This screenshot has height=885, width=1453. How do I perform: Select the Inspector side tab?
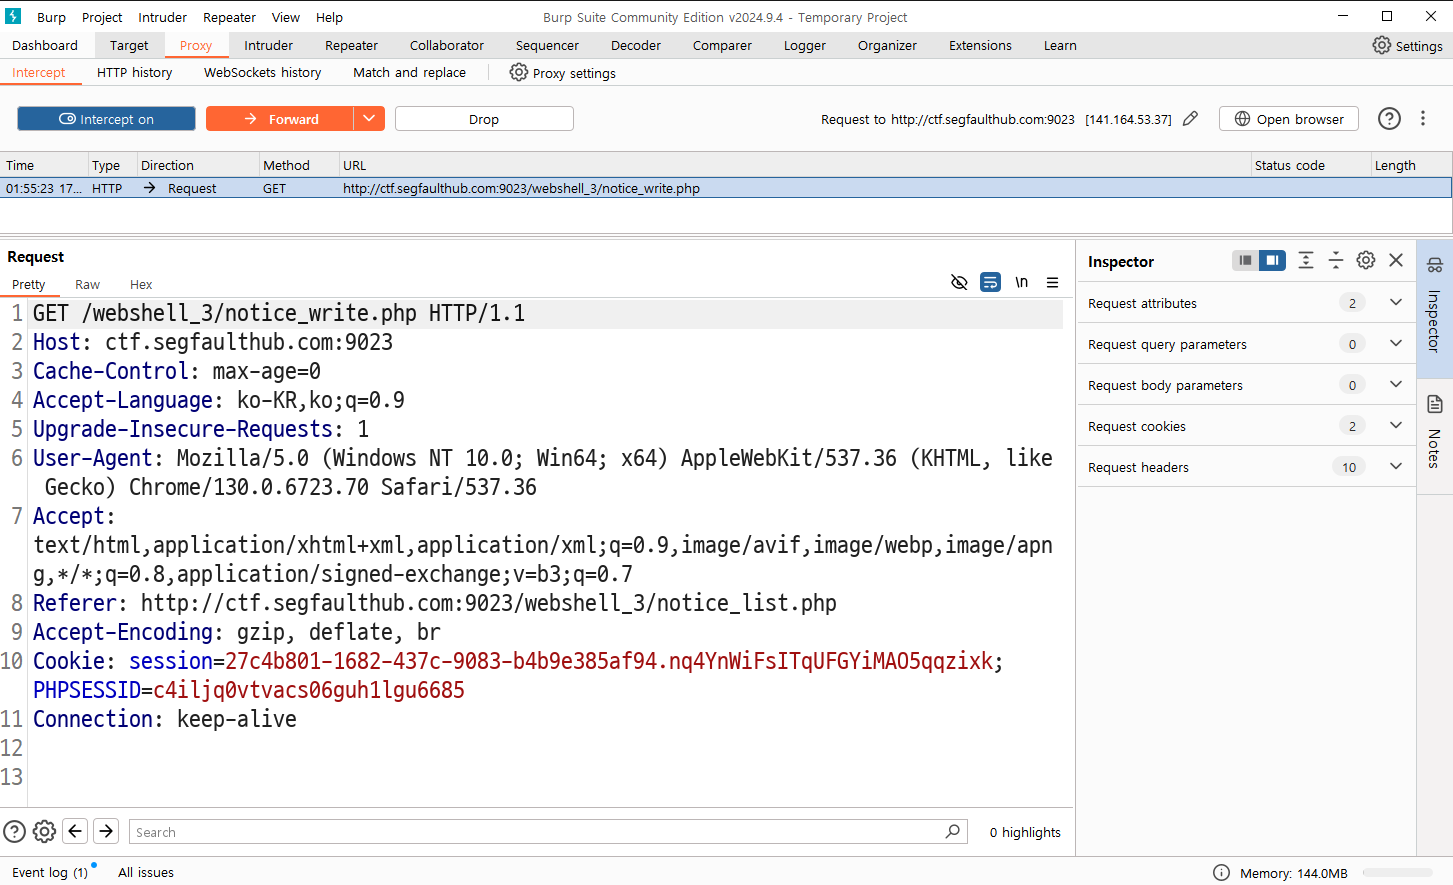(x=1434, y=308)
